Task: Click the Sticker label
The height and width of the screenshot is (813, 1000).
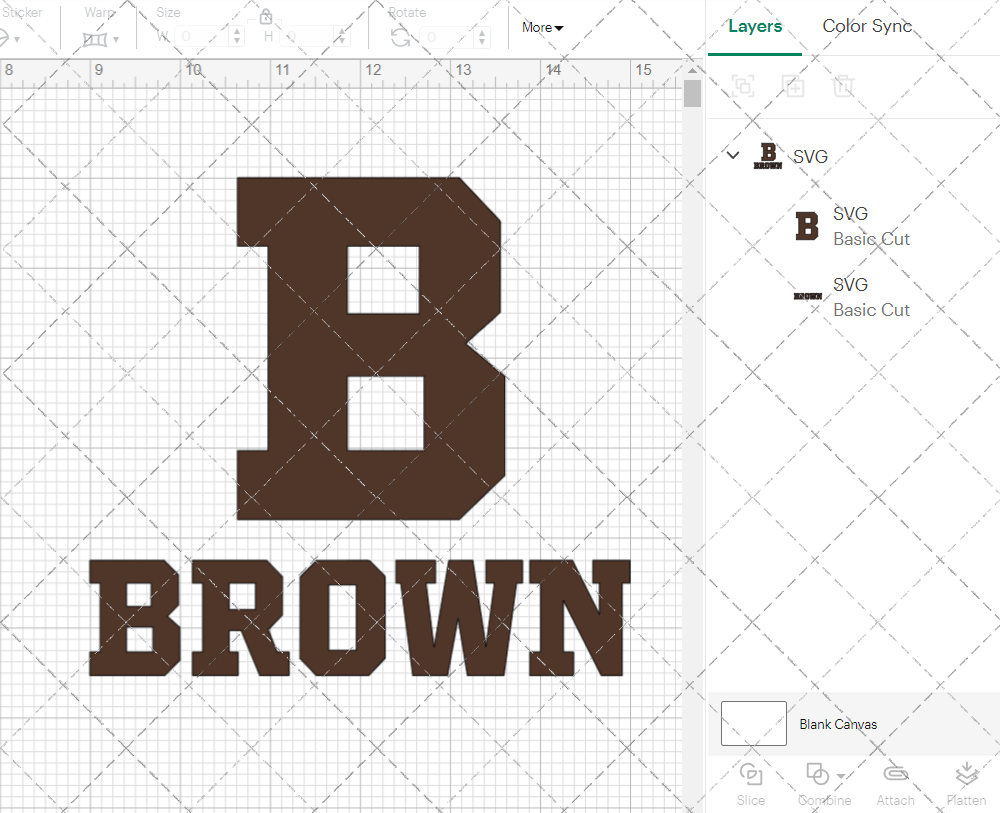Action: point(23,12)
